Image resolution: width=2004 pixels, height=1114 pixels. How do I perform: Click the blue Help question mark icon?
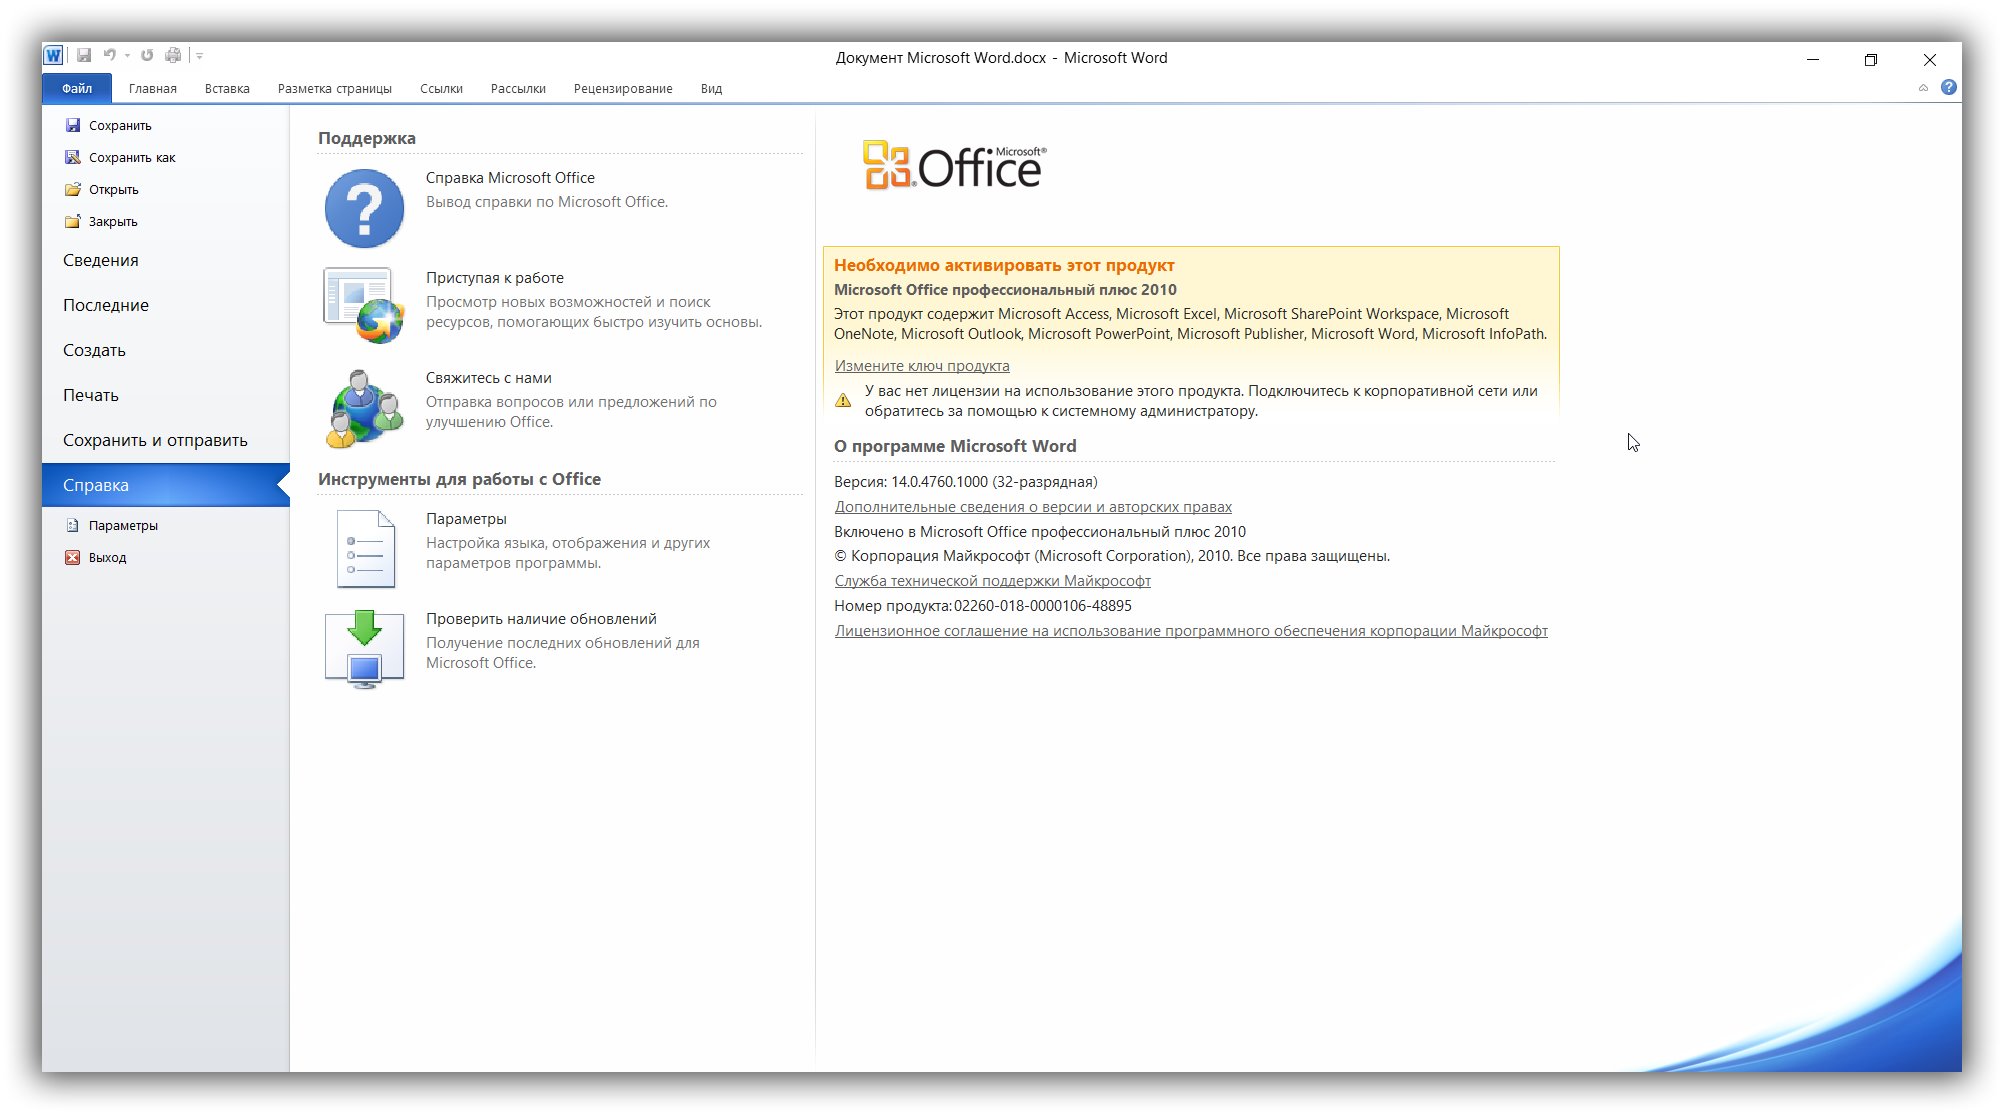pyautogui.click(x=1949, y=87)
